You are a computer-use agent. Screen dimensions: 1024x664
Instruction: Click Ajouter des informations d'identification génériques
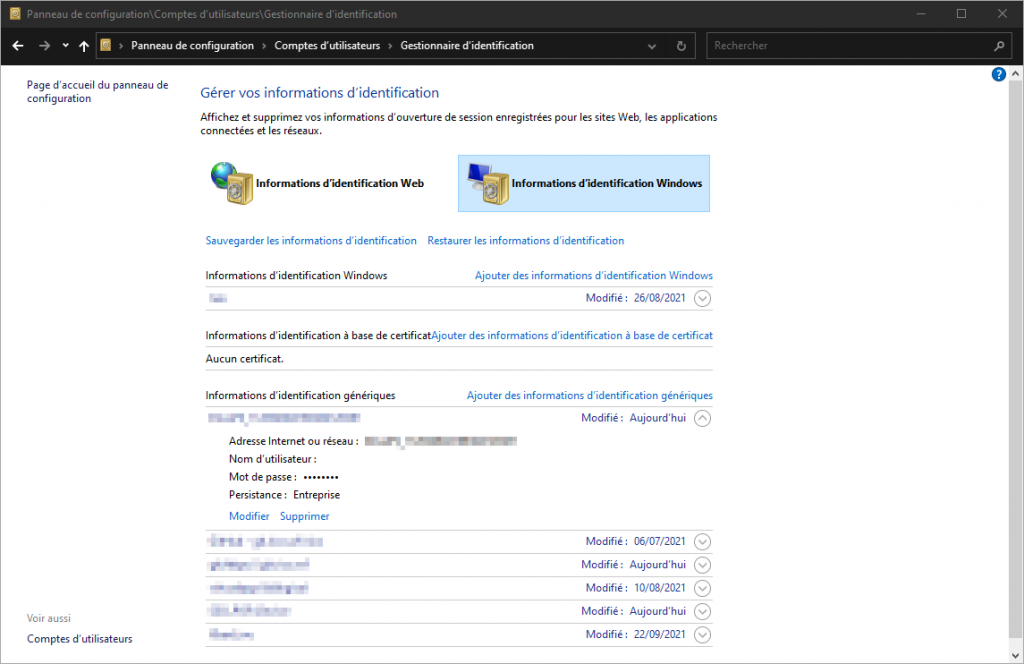click(590, 396)
